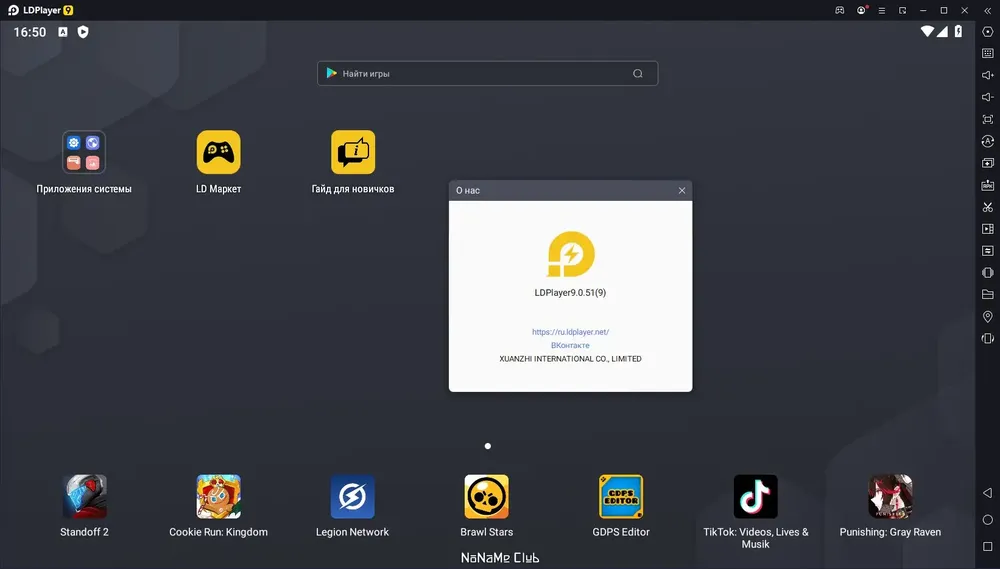Click the cellular signal status icon

(x=942, y=31)
